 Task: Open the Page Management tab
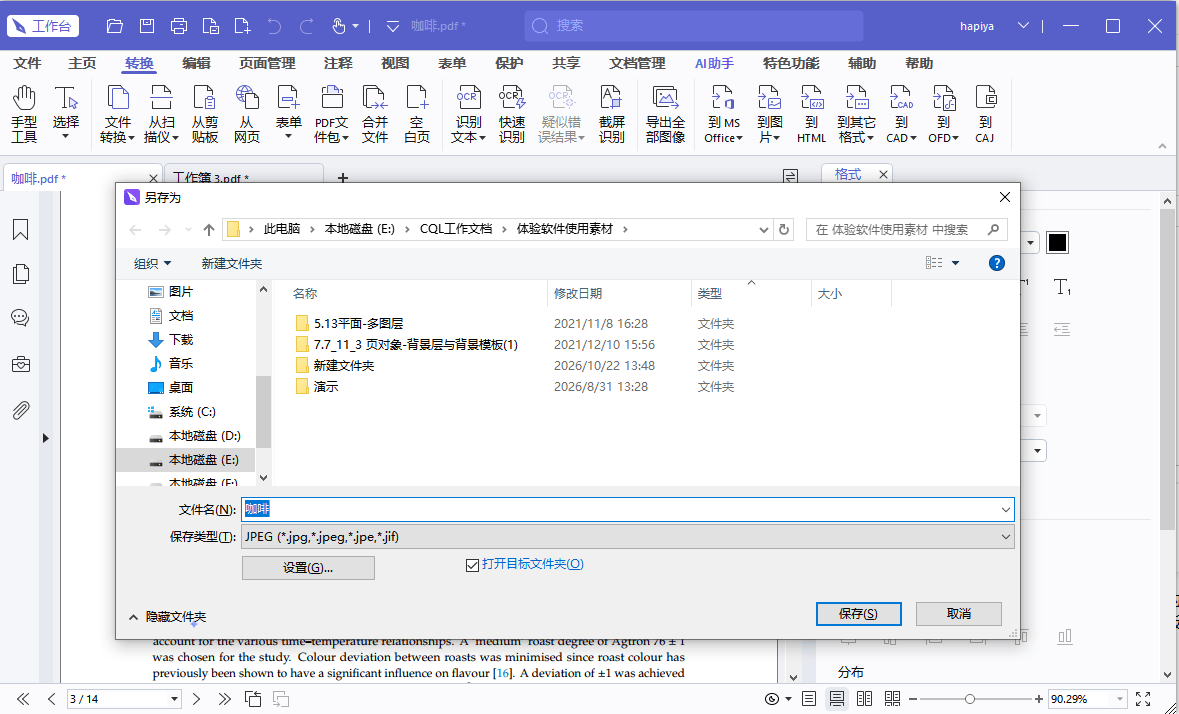[267, 63]
